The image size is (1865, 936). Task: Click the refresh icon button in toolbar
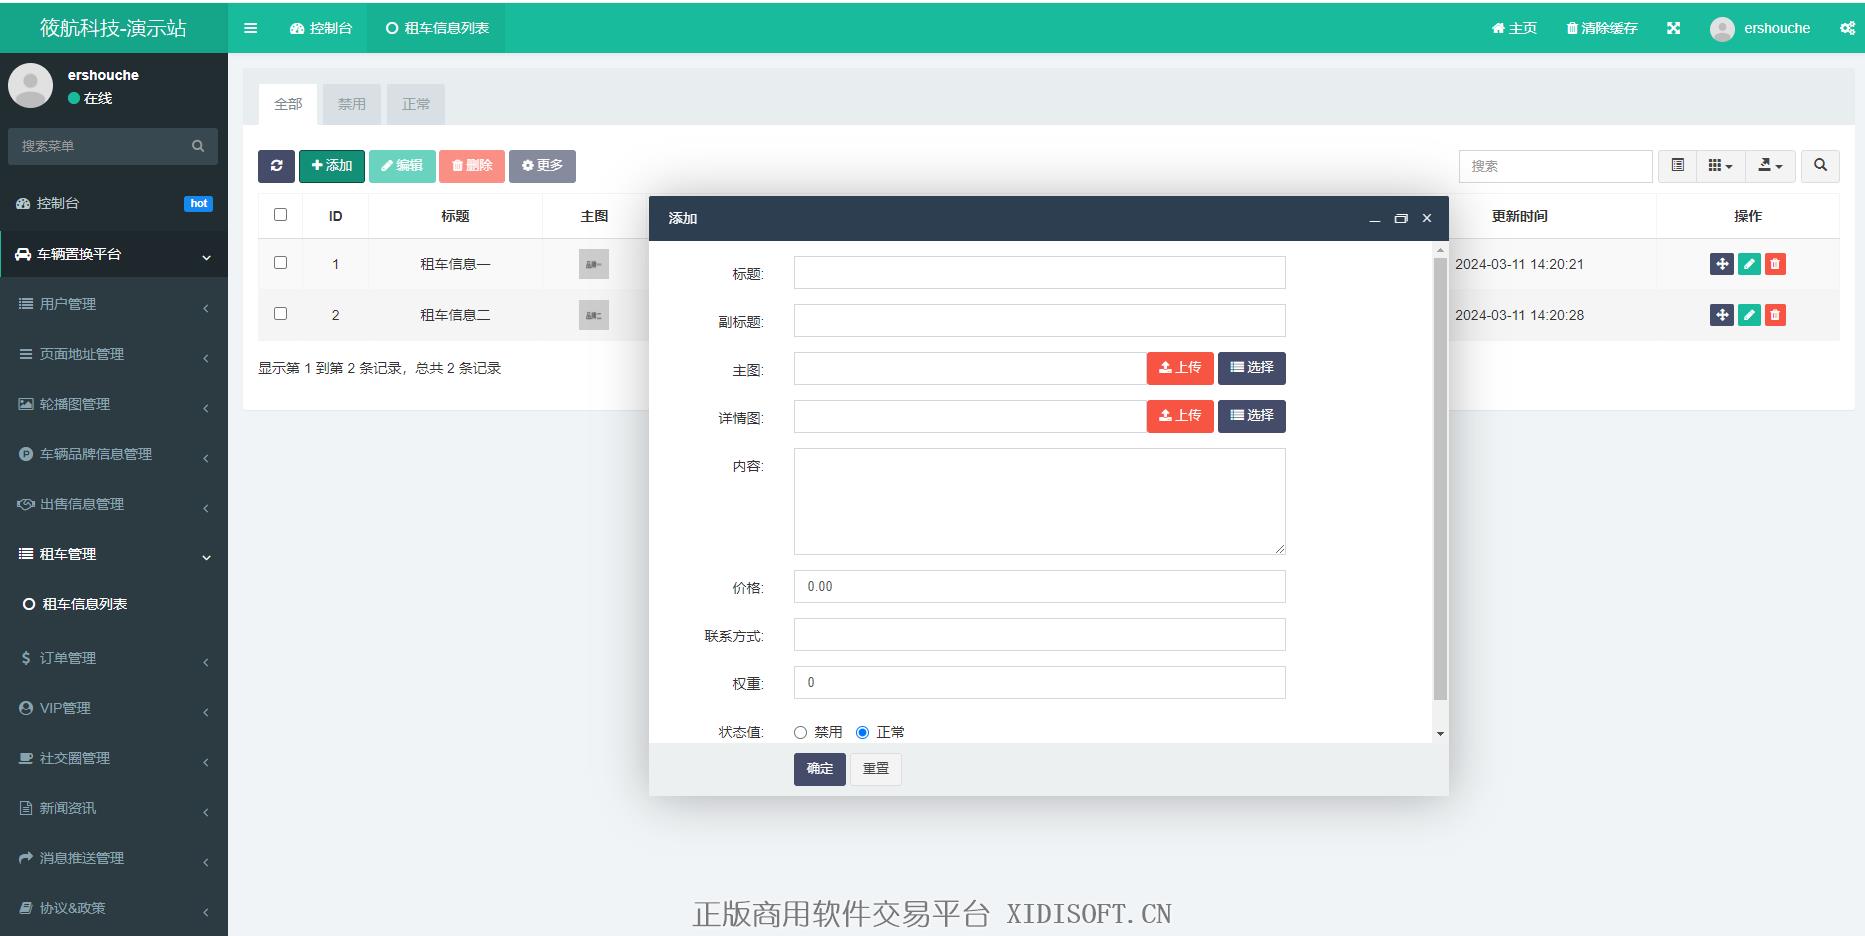click(x=276, y=166)
